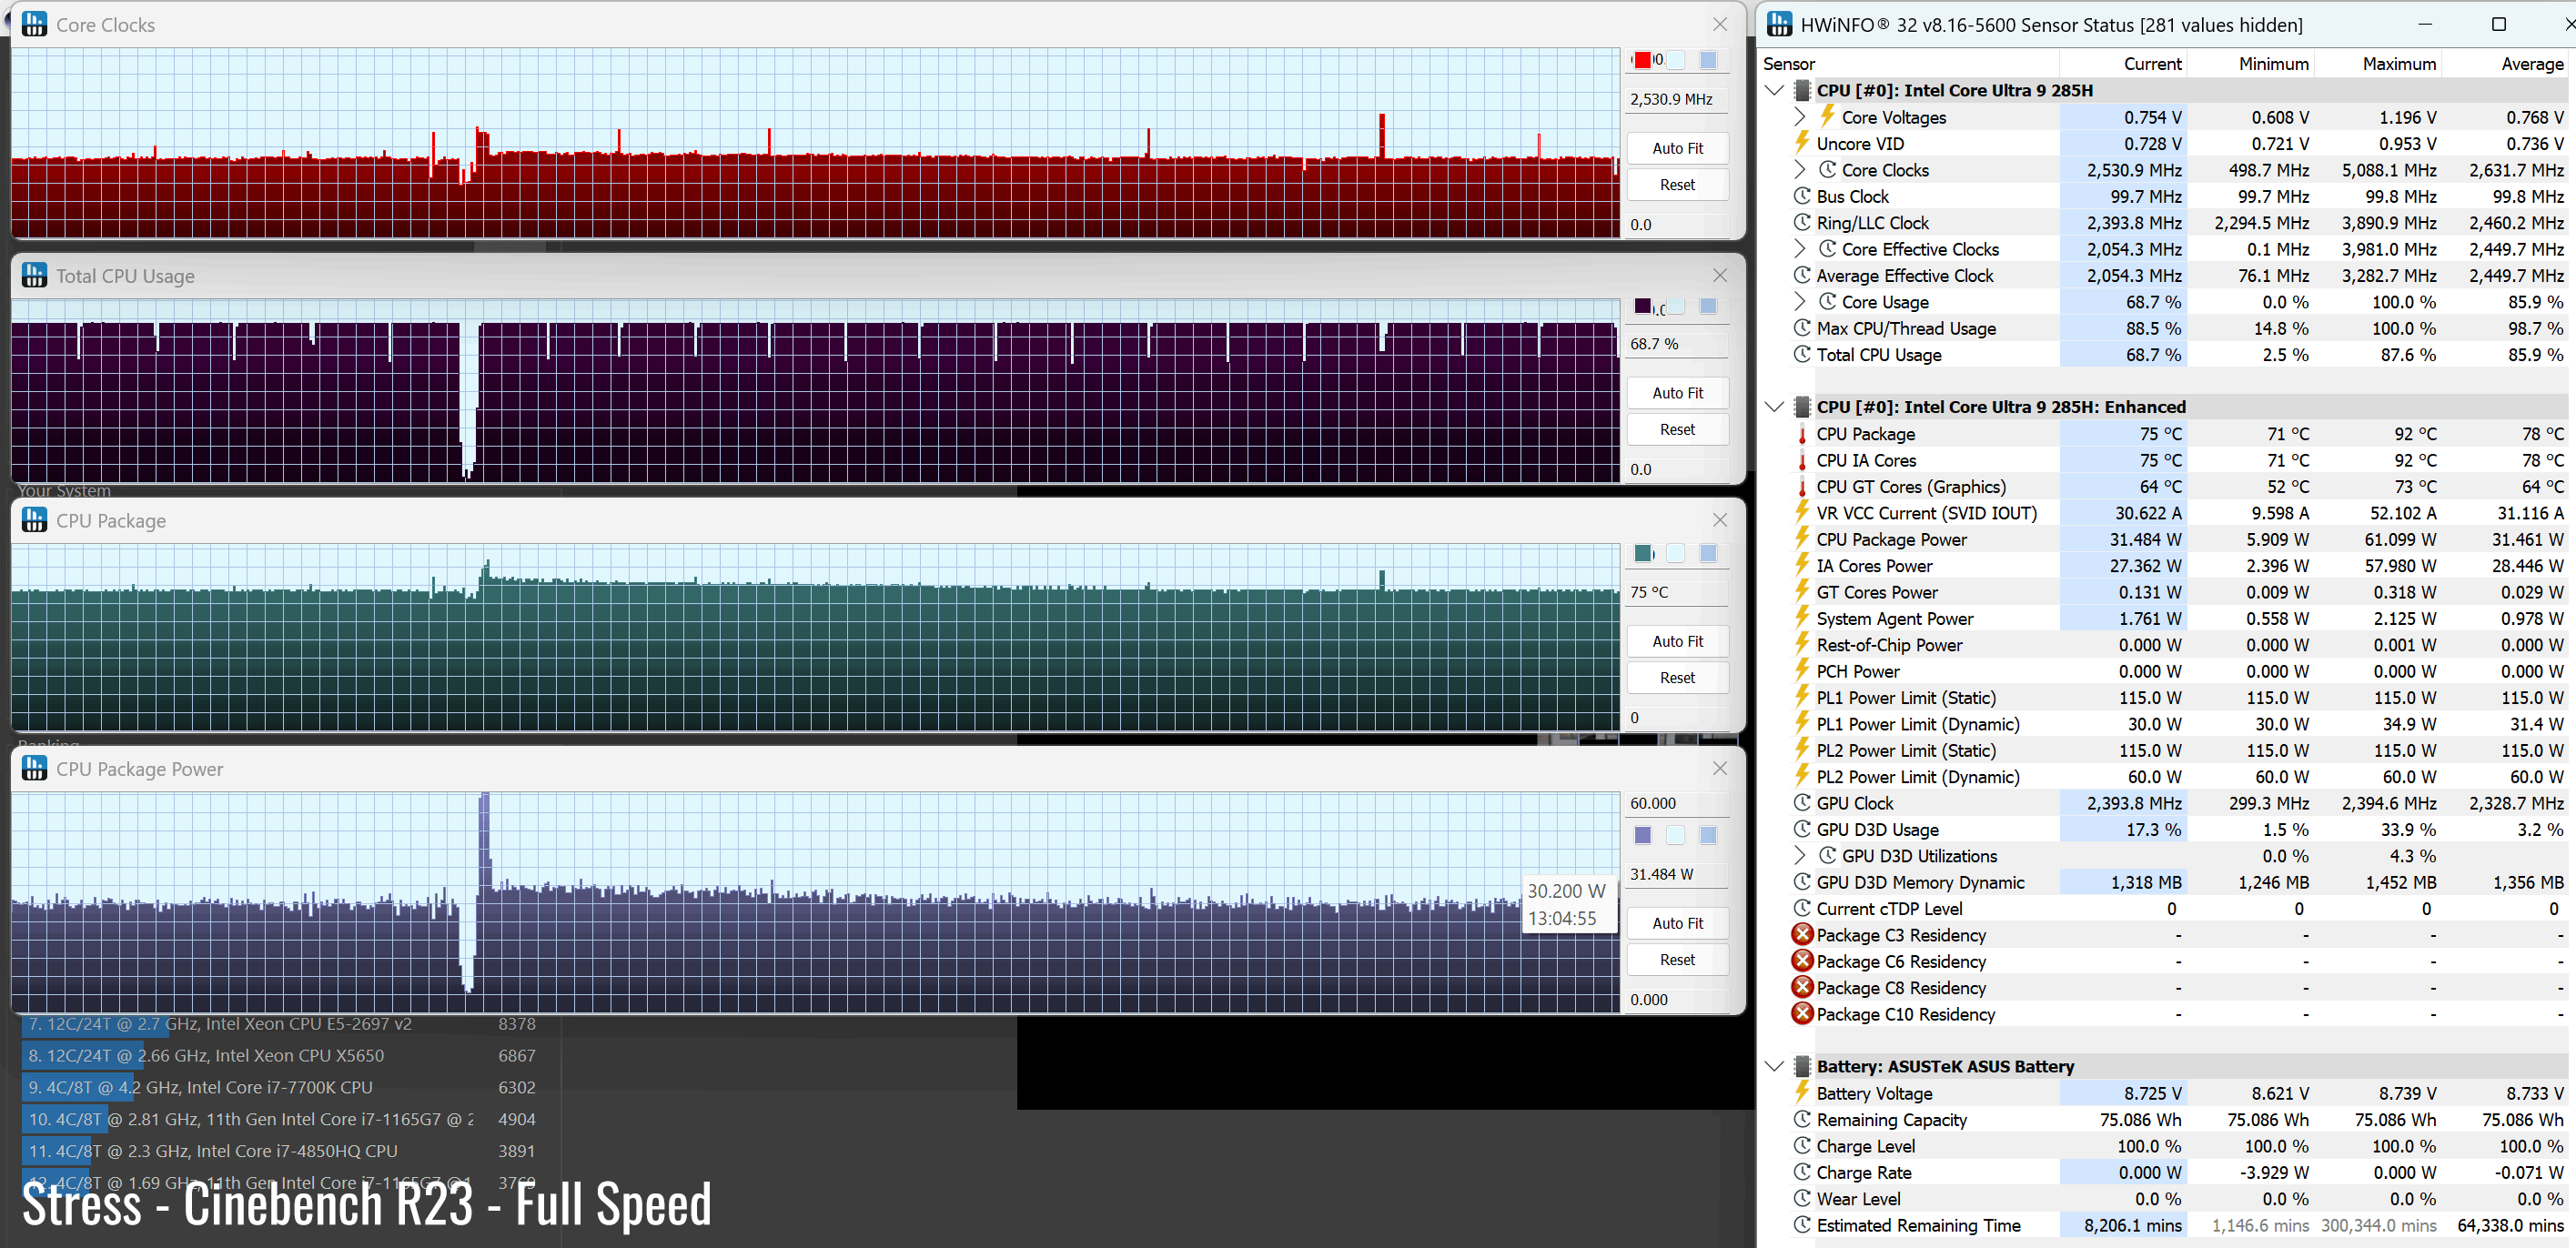Image resolution: width=2576 pixels, height=1248 pixels.
Task: Collapse the CPU [#0] Intel Core Ultra 9 285H section
Action: 1775,90
